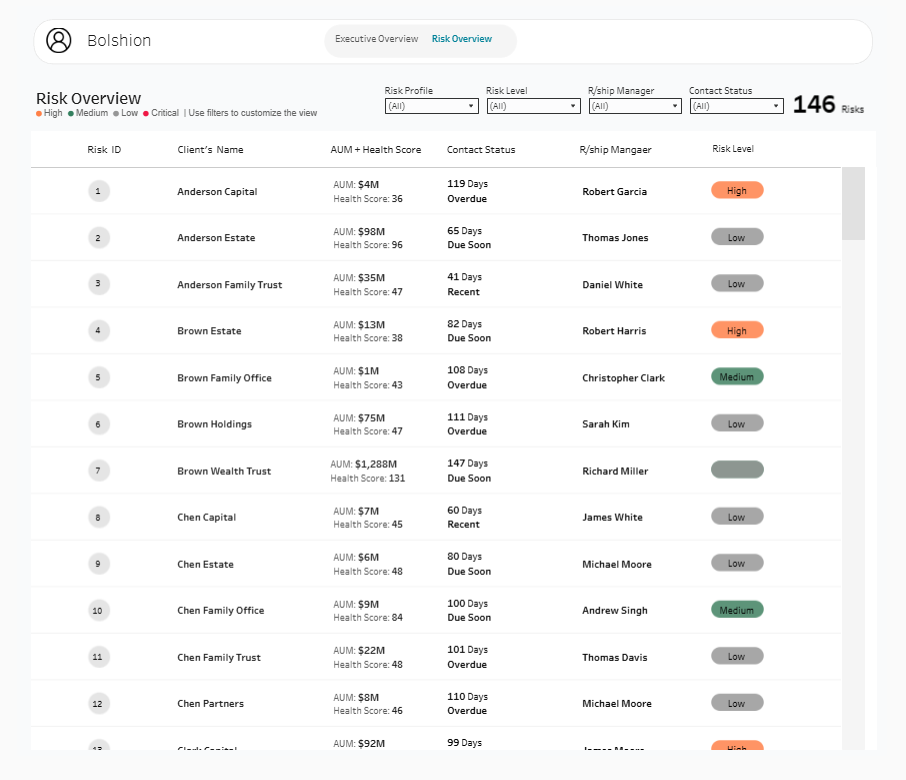Image resolution: width=906 pixels, height=780 pixels.
Task: Click Risk ID badge number 7
Action: coord(98,471)
